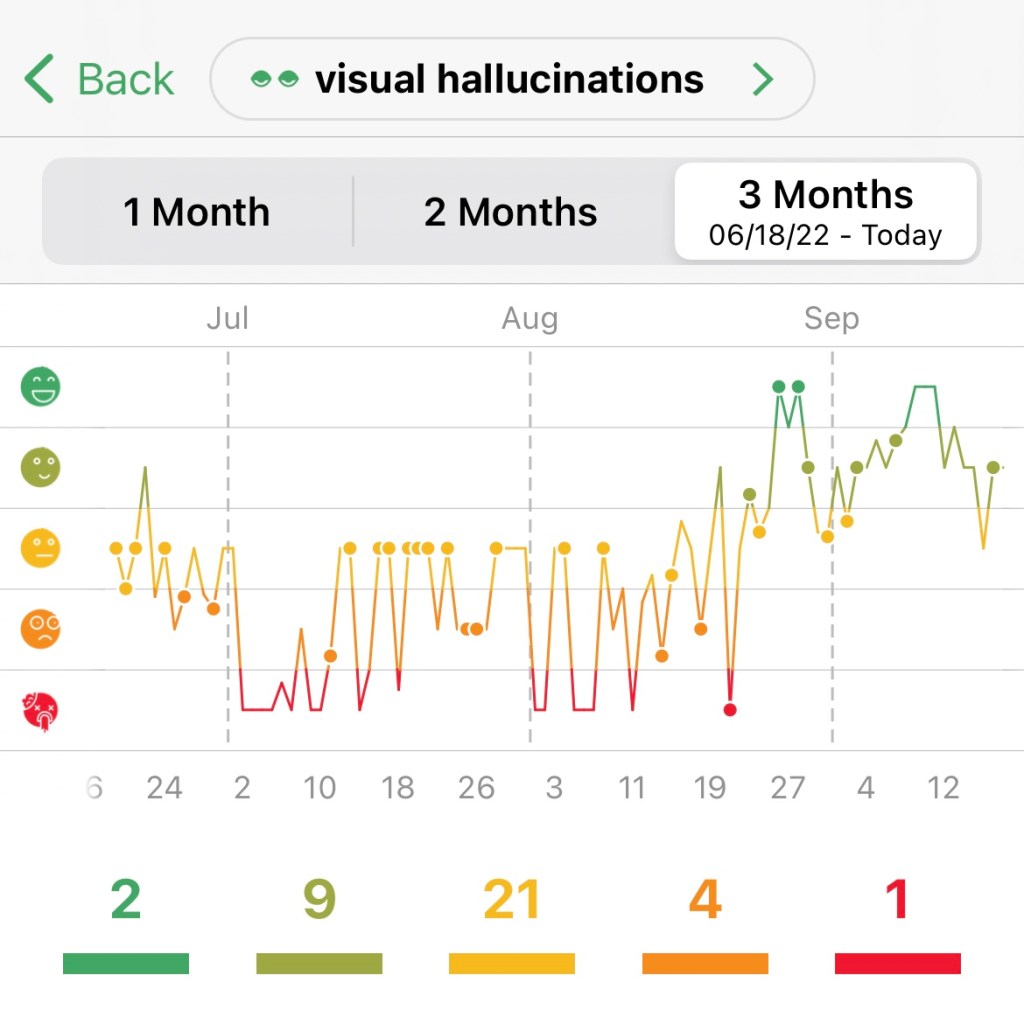
Task: Tap the red sick face icon
Action: (41, 711)
